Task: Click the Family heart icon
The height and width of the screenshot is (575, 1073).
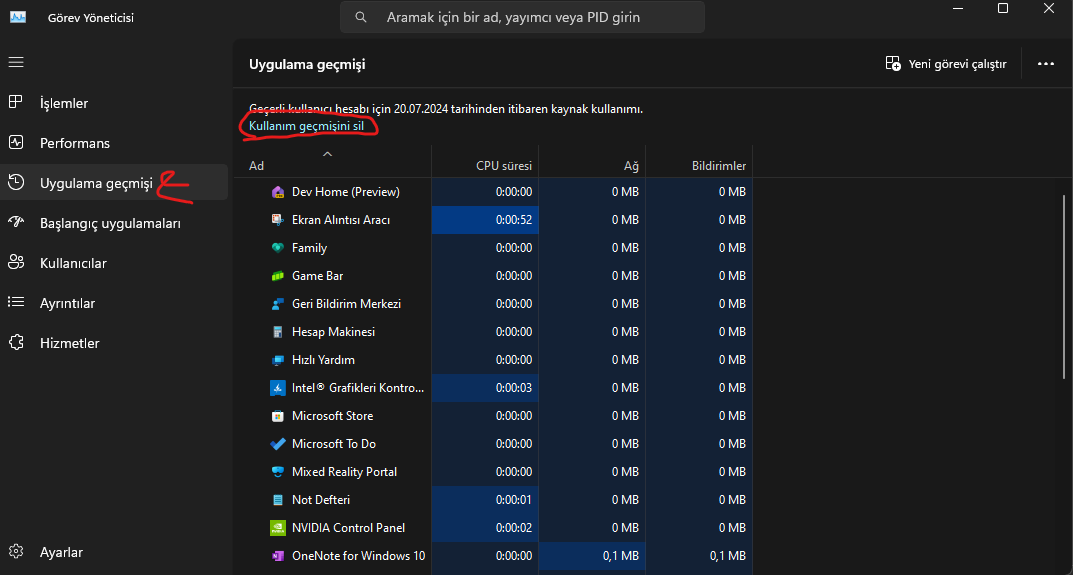Action: pyautogui.click(x=277, y=248)
